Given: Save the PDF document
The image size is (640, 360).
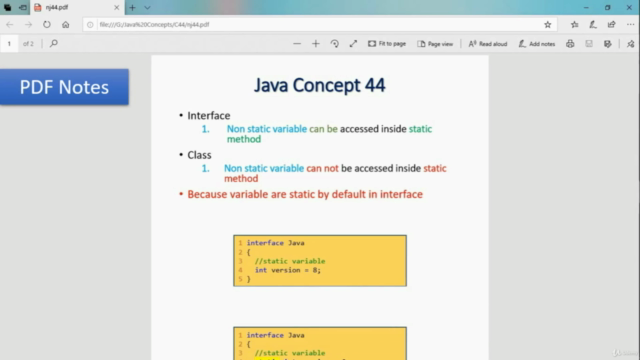Looking at the screenshot, I should click(589, 44).
